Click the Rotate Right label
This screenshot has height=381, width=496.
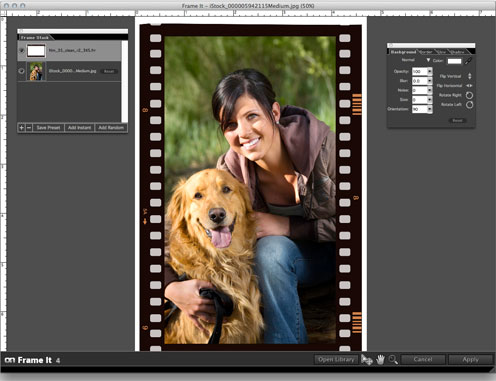pos(450,95)
